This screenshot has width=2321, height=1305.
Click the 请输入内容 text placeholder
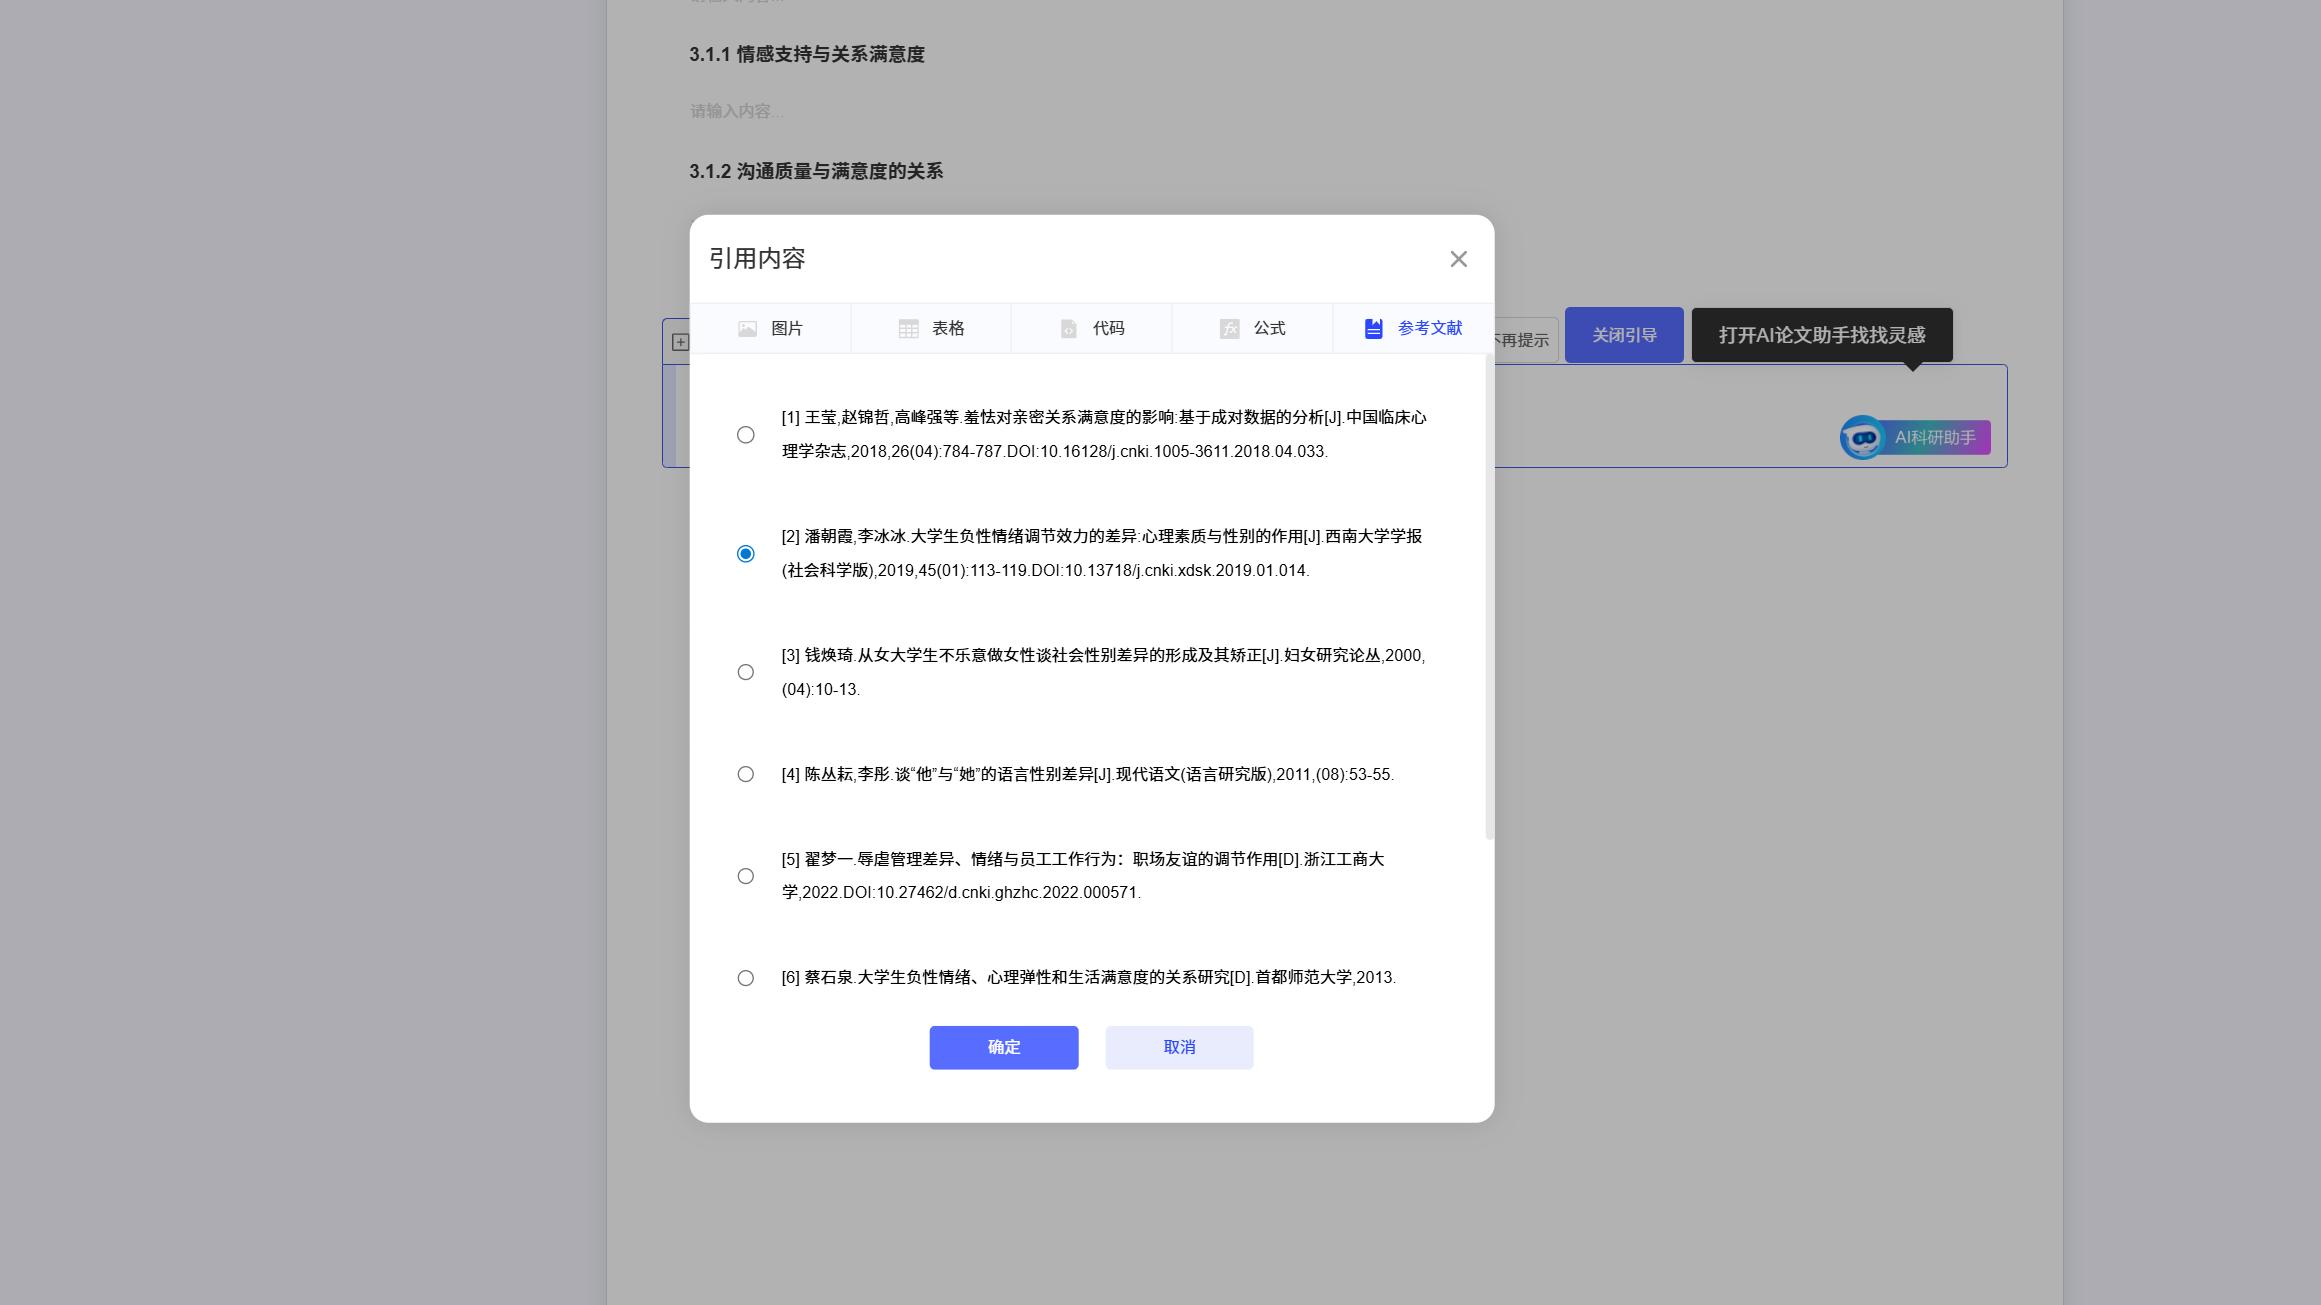point(737,112)
